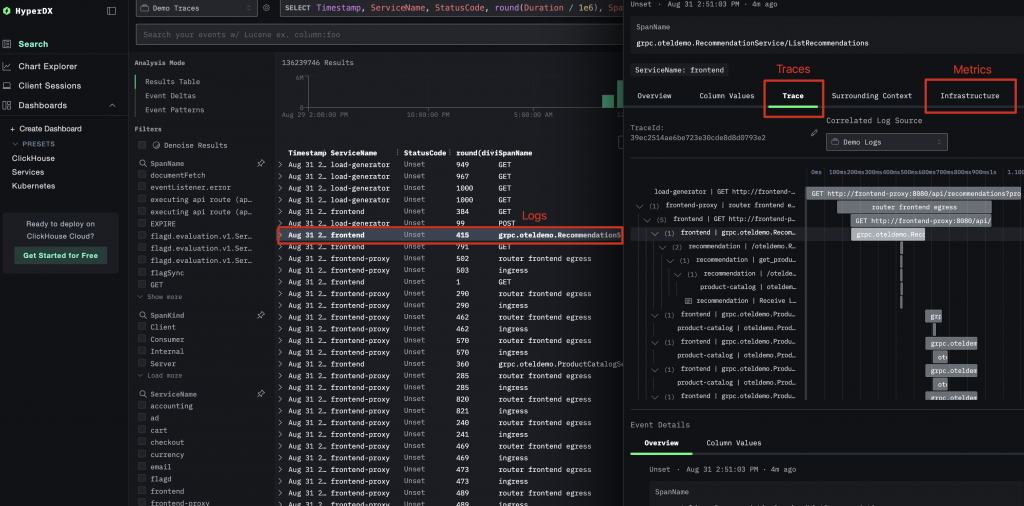Open source settings gear beside Demo Traces
This screenshot has height=506, width=1024.
click(x=266, y=8)
